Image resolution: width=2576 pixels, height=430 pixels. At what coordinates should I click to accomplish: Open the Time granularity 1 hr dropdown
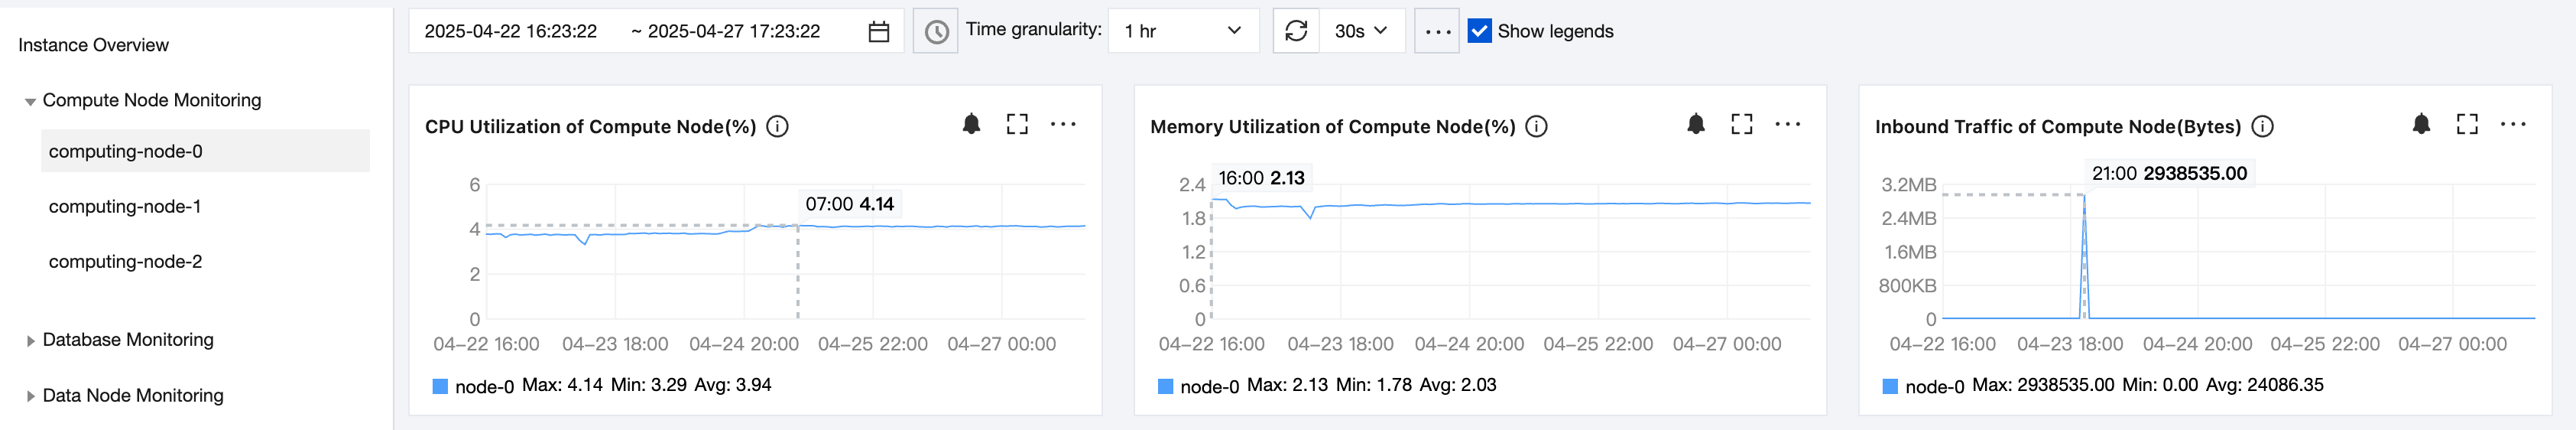click(1183, 31)
